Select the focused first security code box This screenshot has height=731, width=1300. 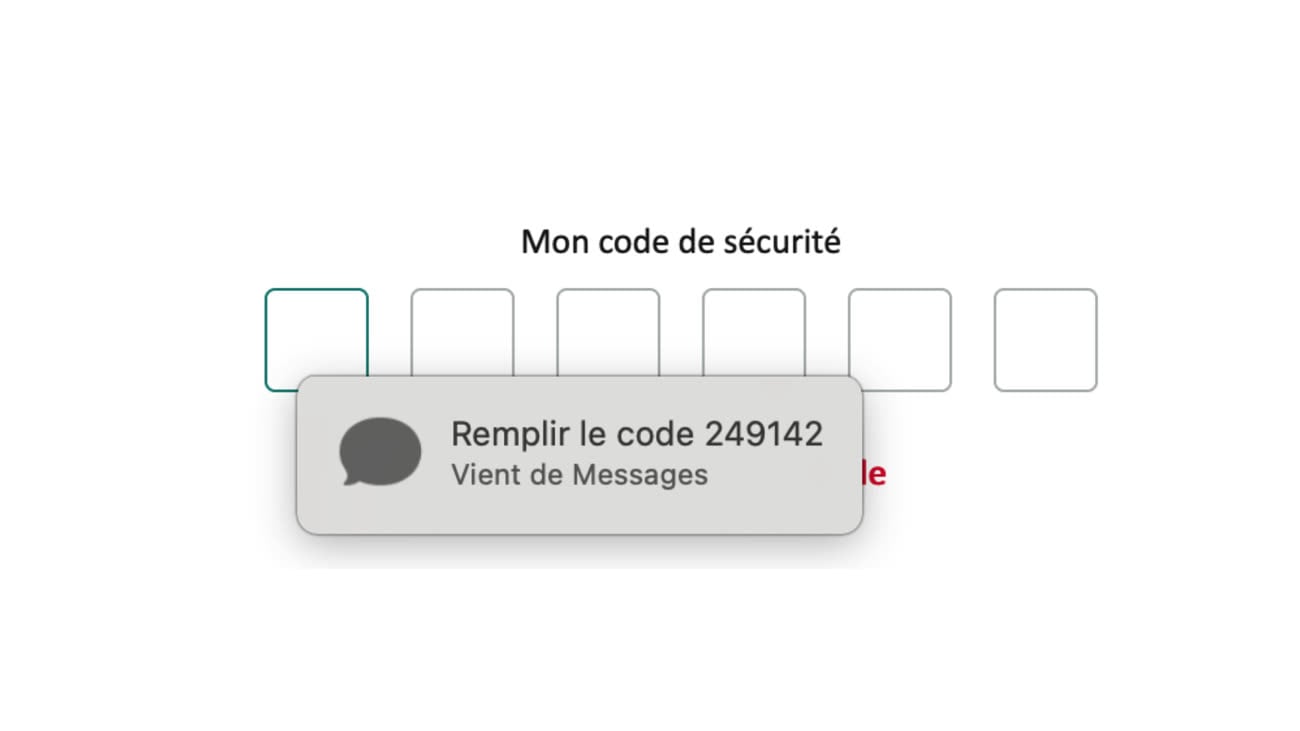coord(316,339)
